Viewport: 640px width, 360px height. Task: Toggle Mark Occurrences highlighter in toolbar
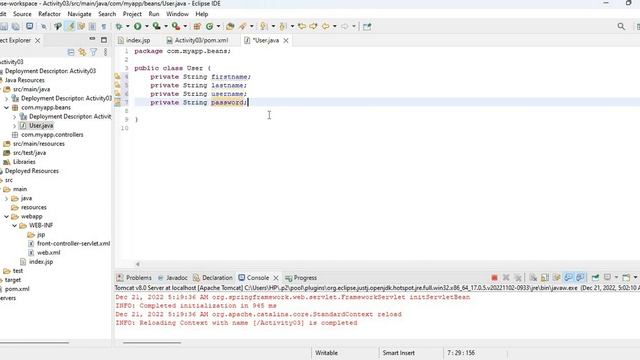coord(71,26)
